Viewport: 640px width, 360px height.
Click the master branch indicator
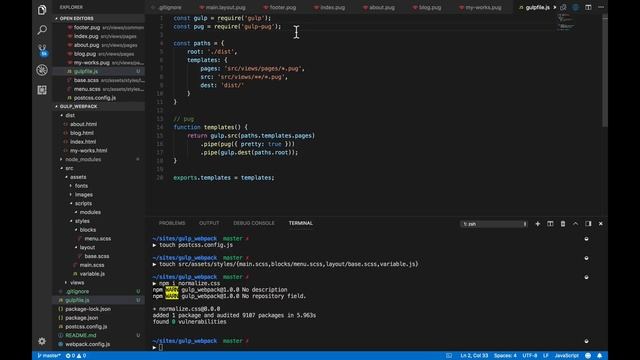49,356
